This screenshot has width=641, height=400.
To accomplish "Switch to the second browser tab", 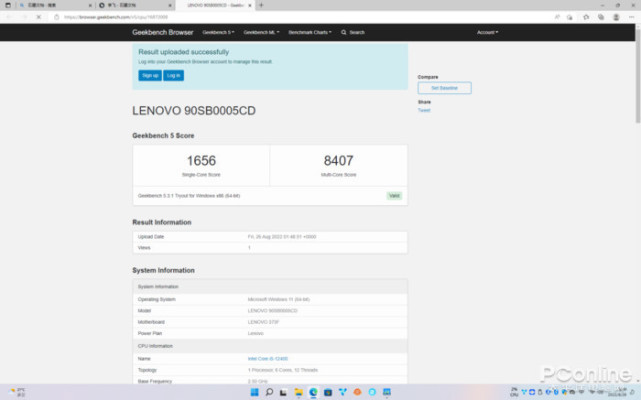I will point(135,5).
